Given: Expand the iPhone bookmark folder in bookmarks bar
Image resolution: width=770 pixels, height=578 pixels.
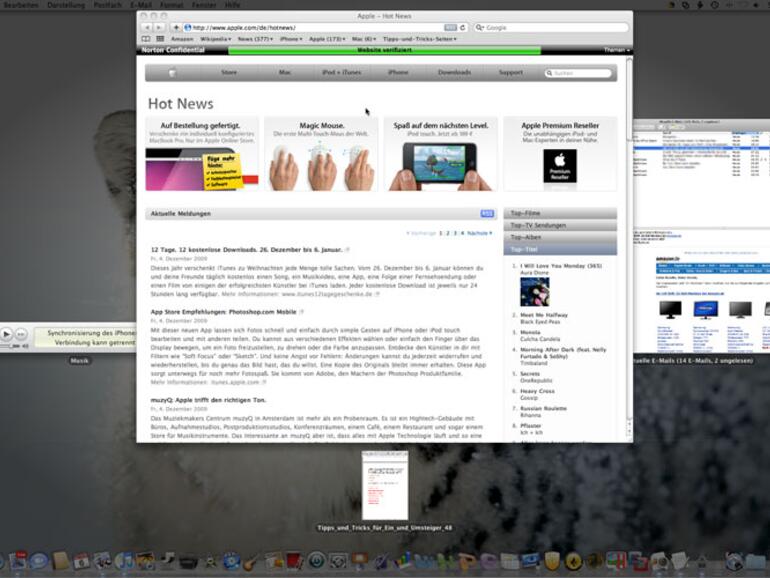Looking at the screenshot, I should (291, 39).
